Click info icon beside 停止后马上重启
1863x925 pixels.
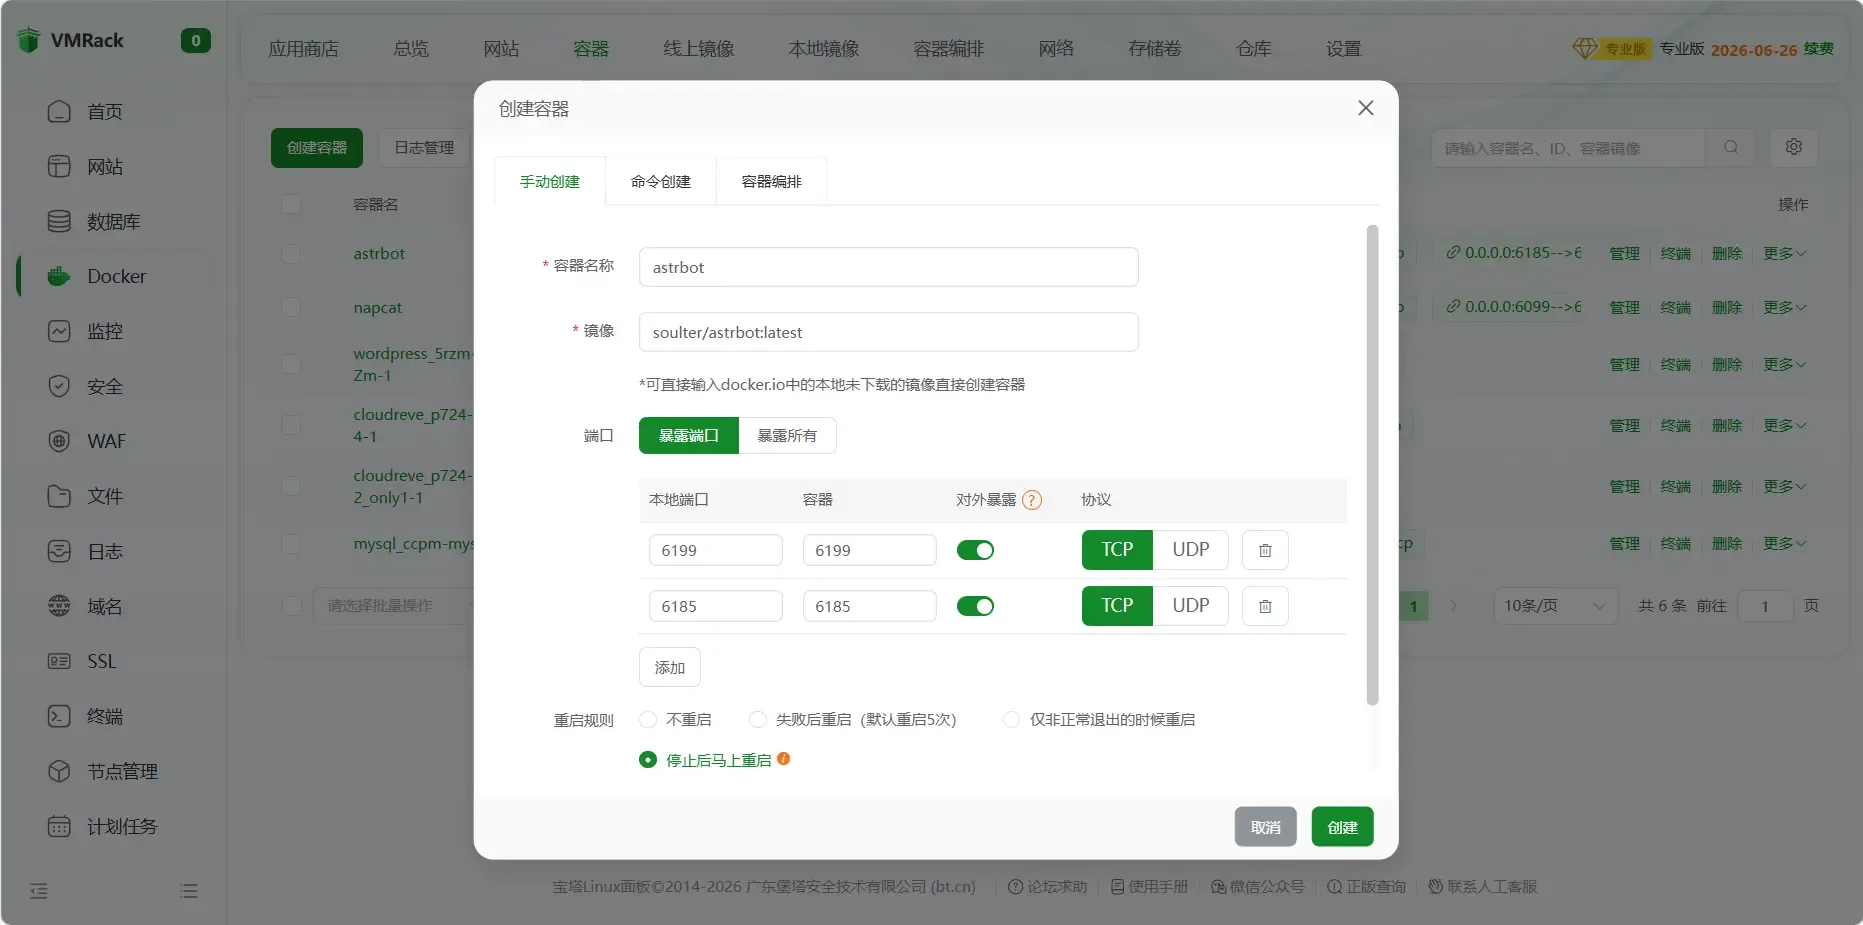(x=784, y=759)
